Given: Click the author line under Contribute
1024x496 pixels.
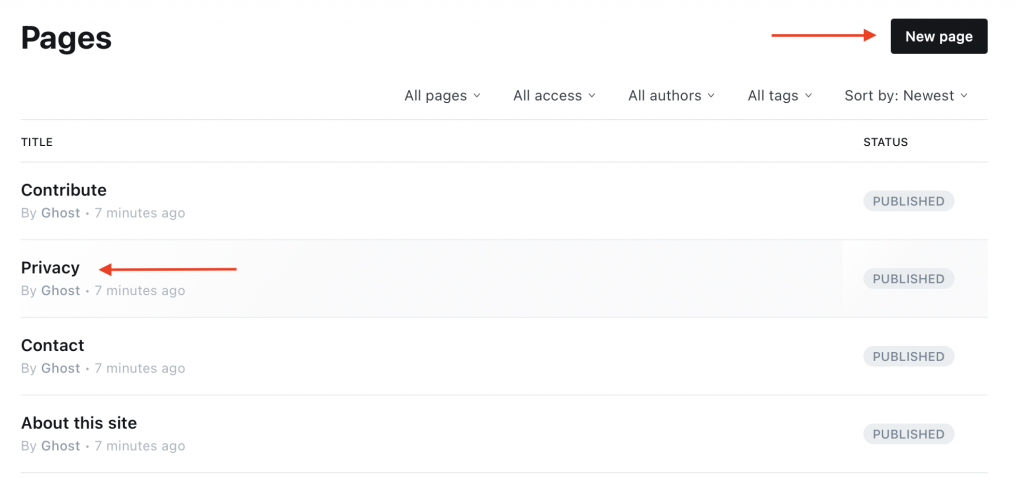Looking at the screenshot, I should [102, 213].
